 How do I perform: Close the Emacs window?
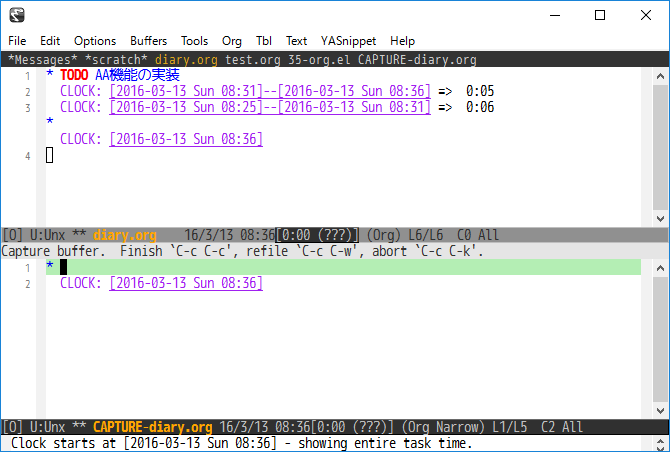[646, 15]
